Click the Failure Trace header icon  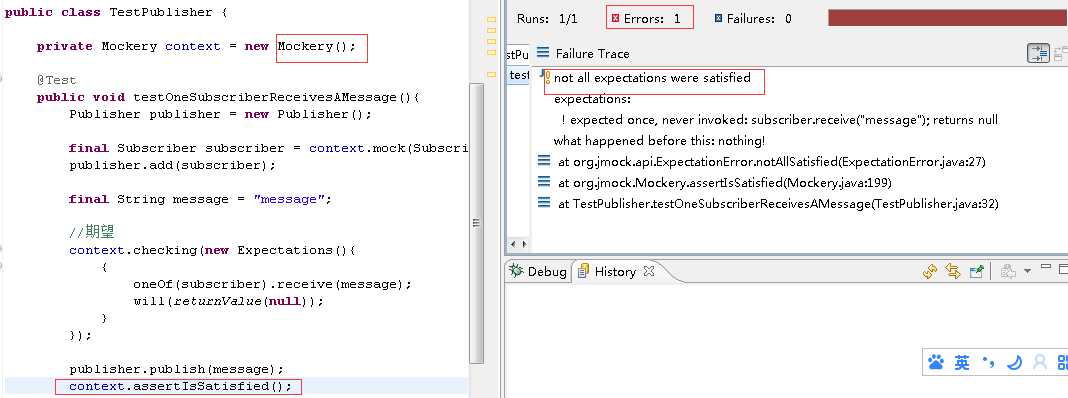(543, 52)
